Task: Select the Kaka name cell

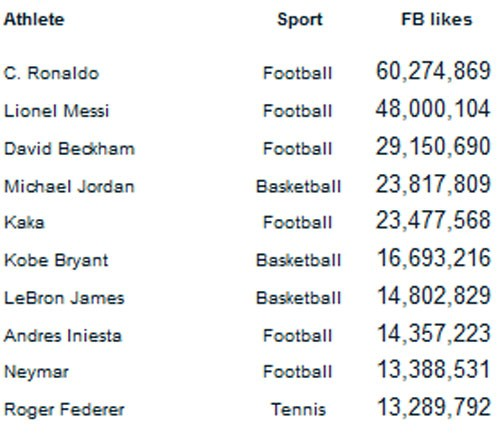Action: tap(24, 222)
